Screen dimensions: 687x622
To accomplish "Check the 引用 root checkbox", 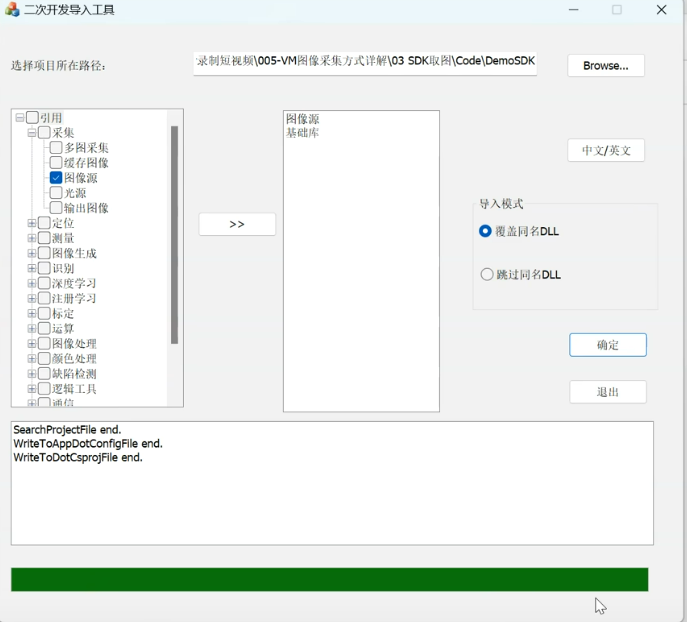I will [x=32, y=117].
